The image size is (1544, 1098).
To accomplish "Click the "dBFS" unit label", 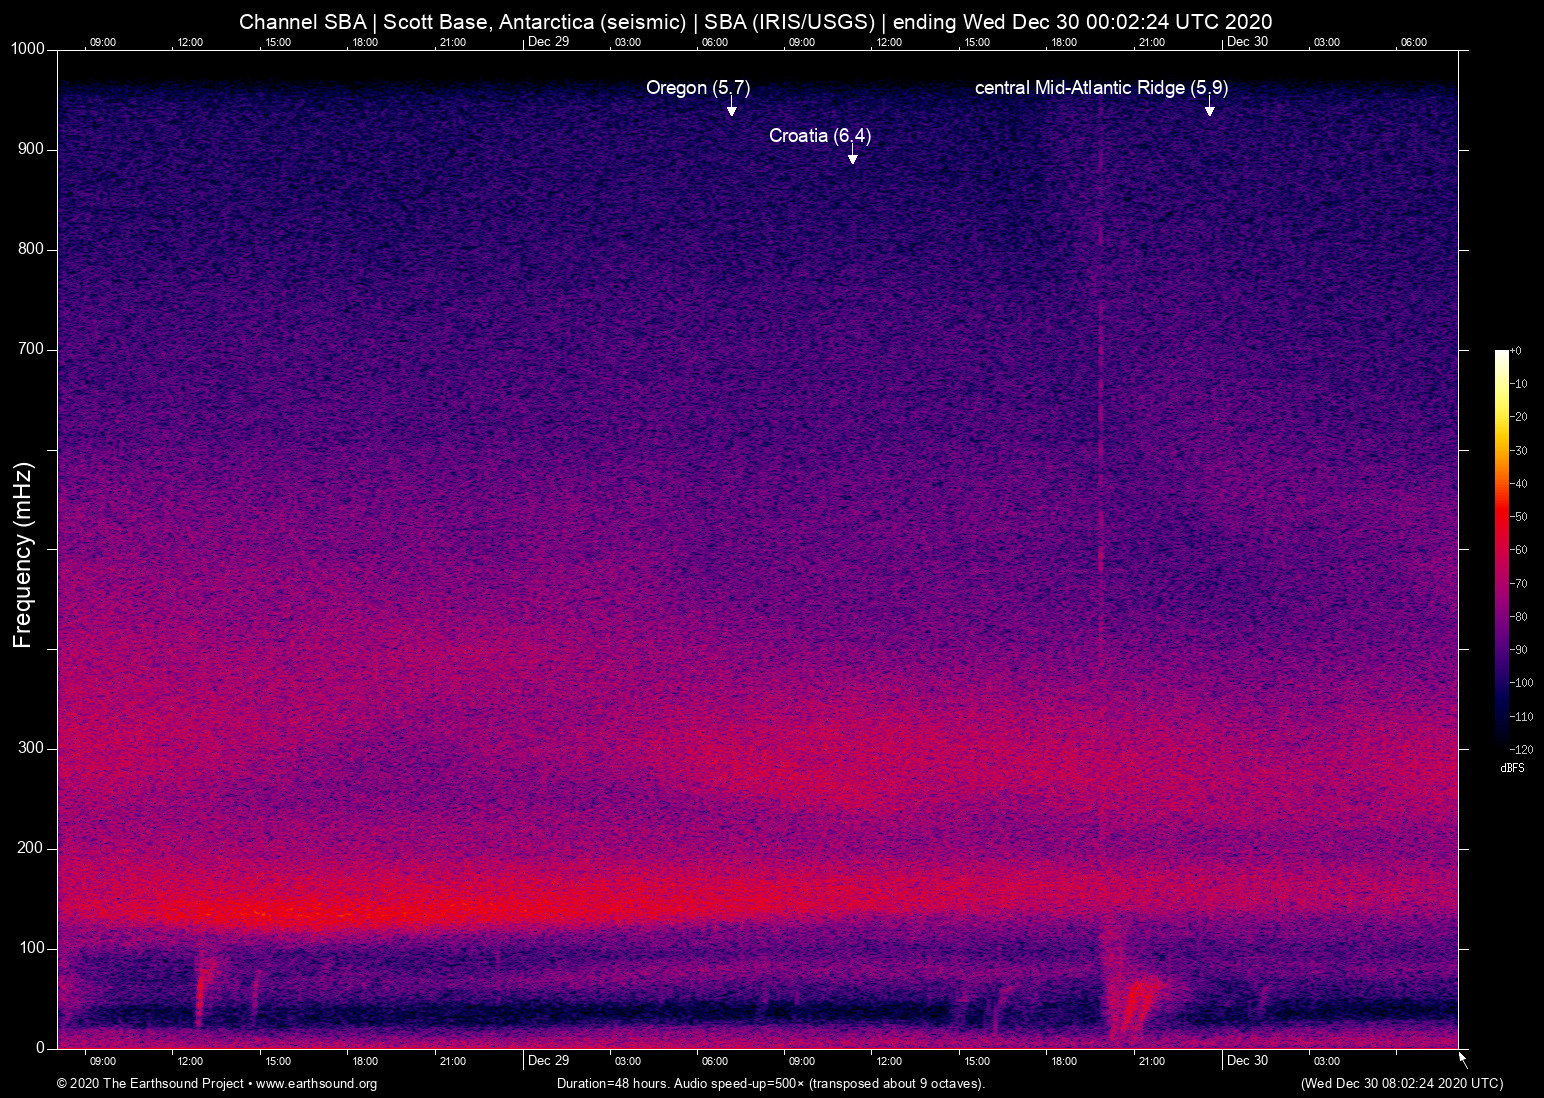I will tap(1513, 768).
